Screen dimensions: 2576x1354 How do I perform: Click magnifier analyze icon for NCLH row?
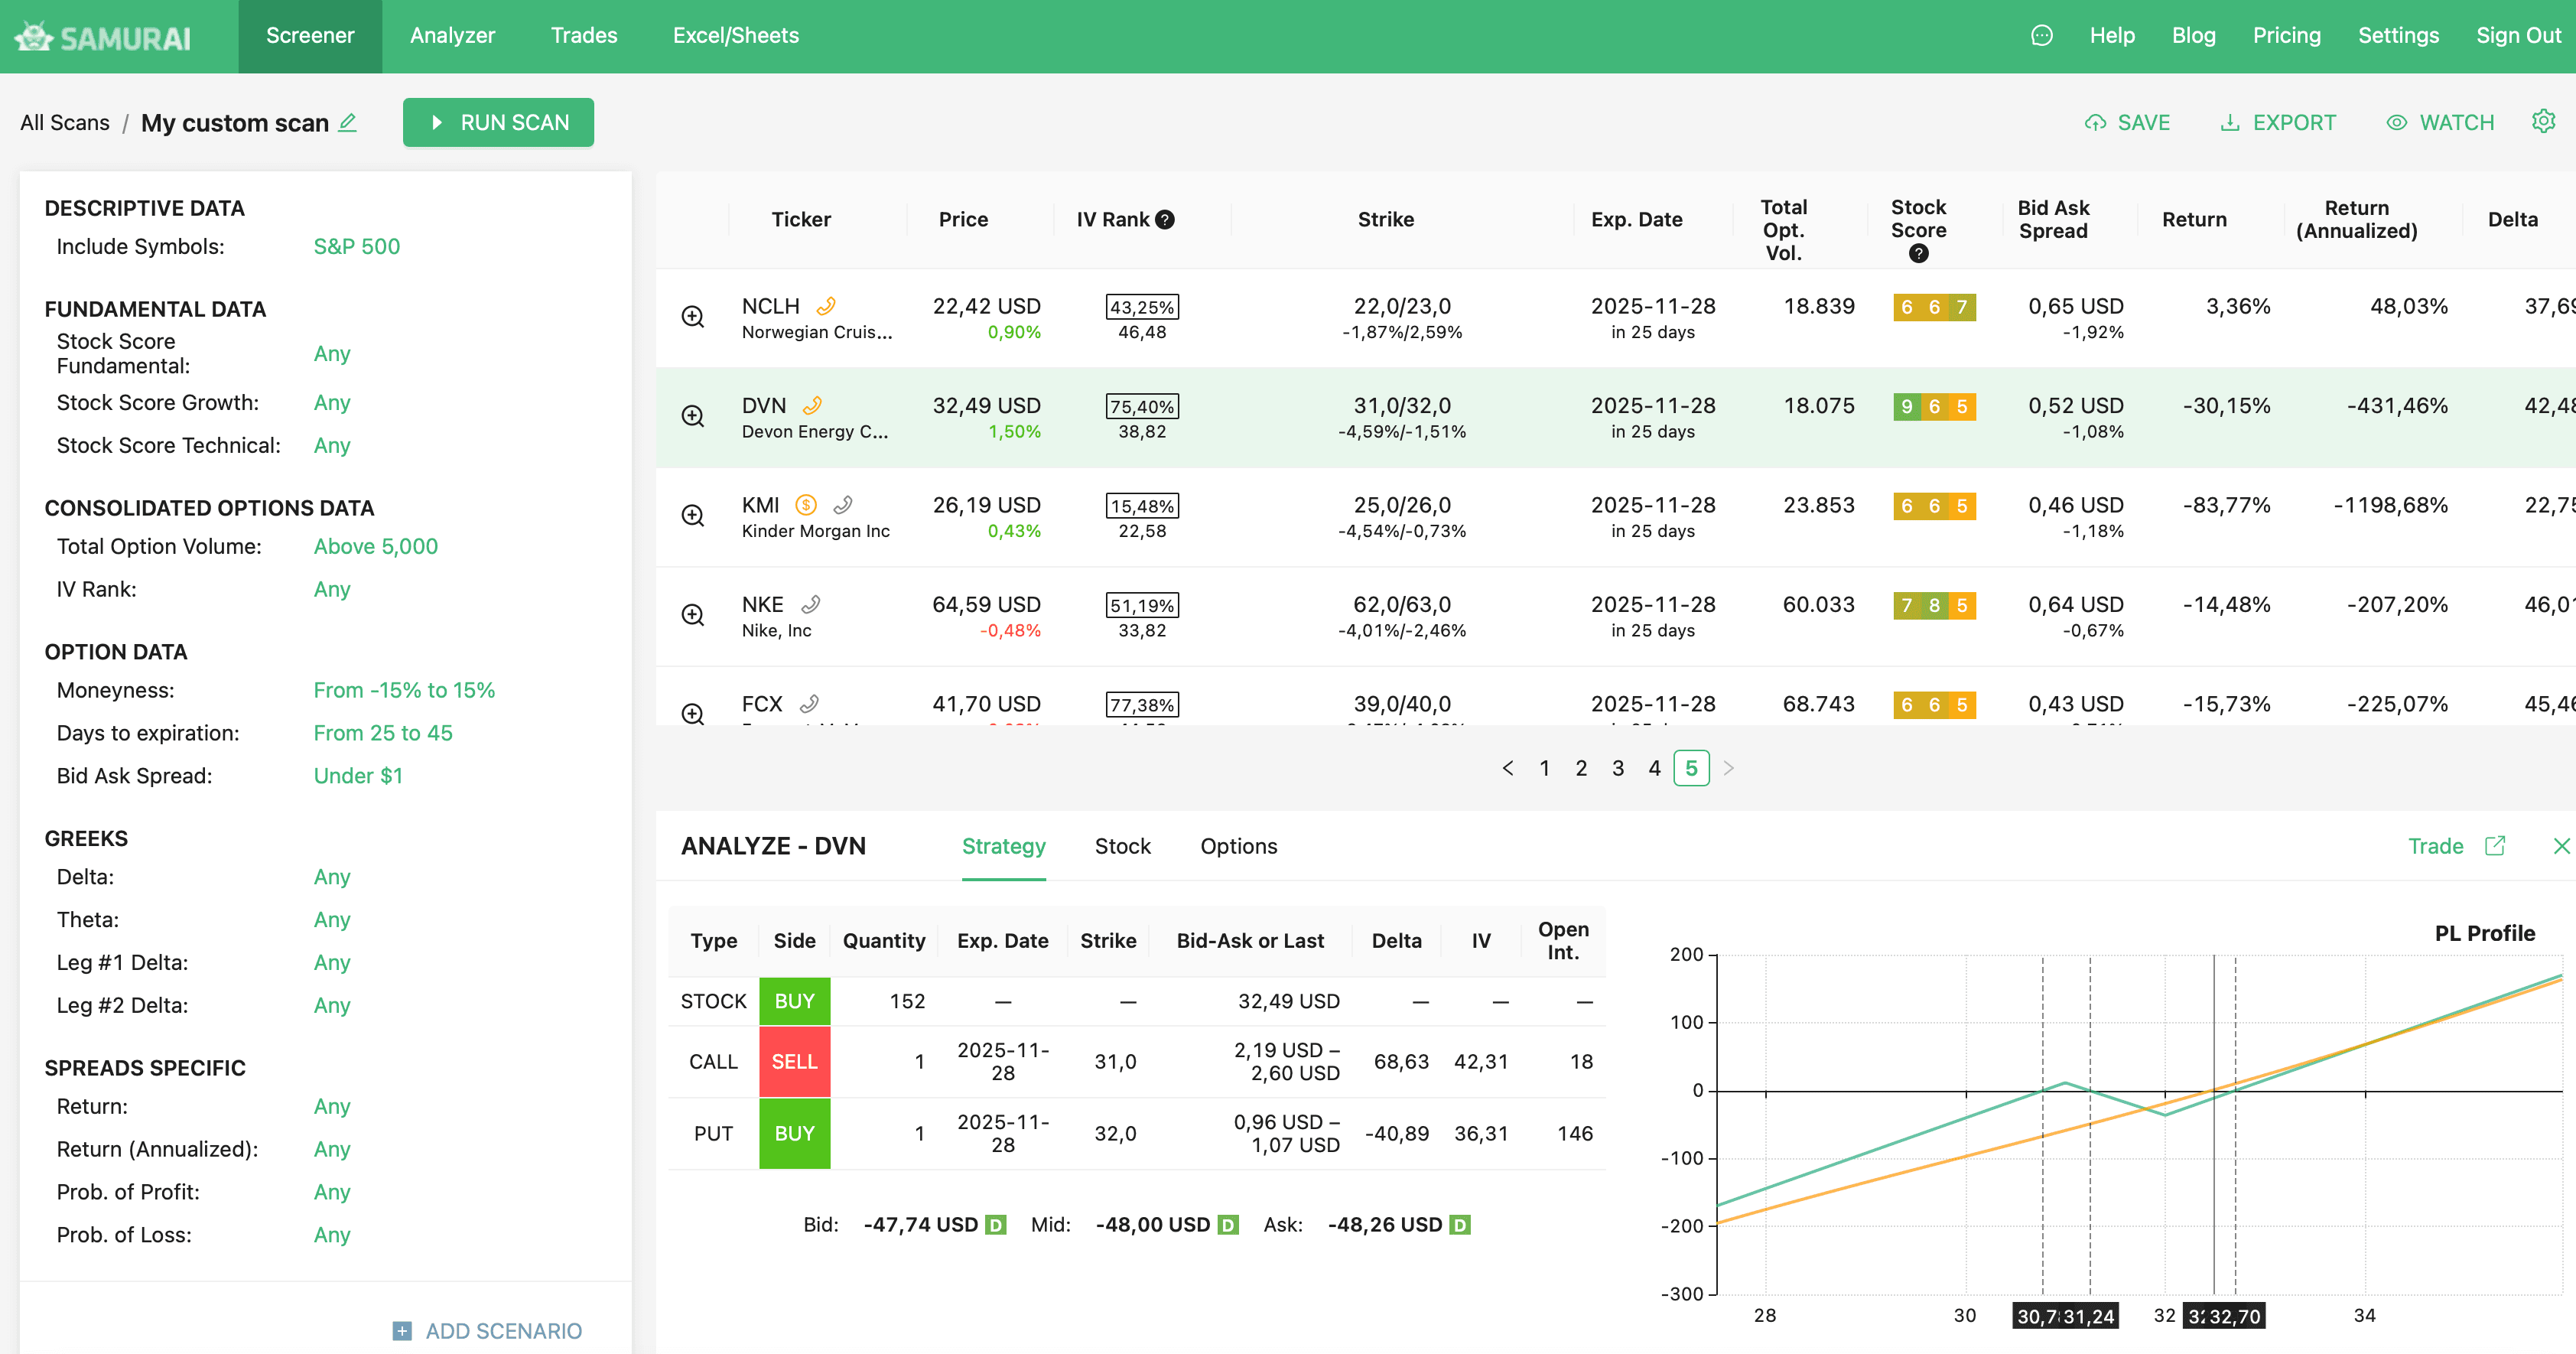point(693,317)
